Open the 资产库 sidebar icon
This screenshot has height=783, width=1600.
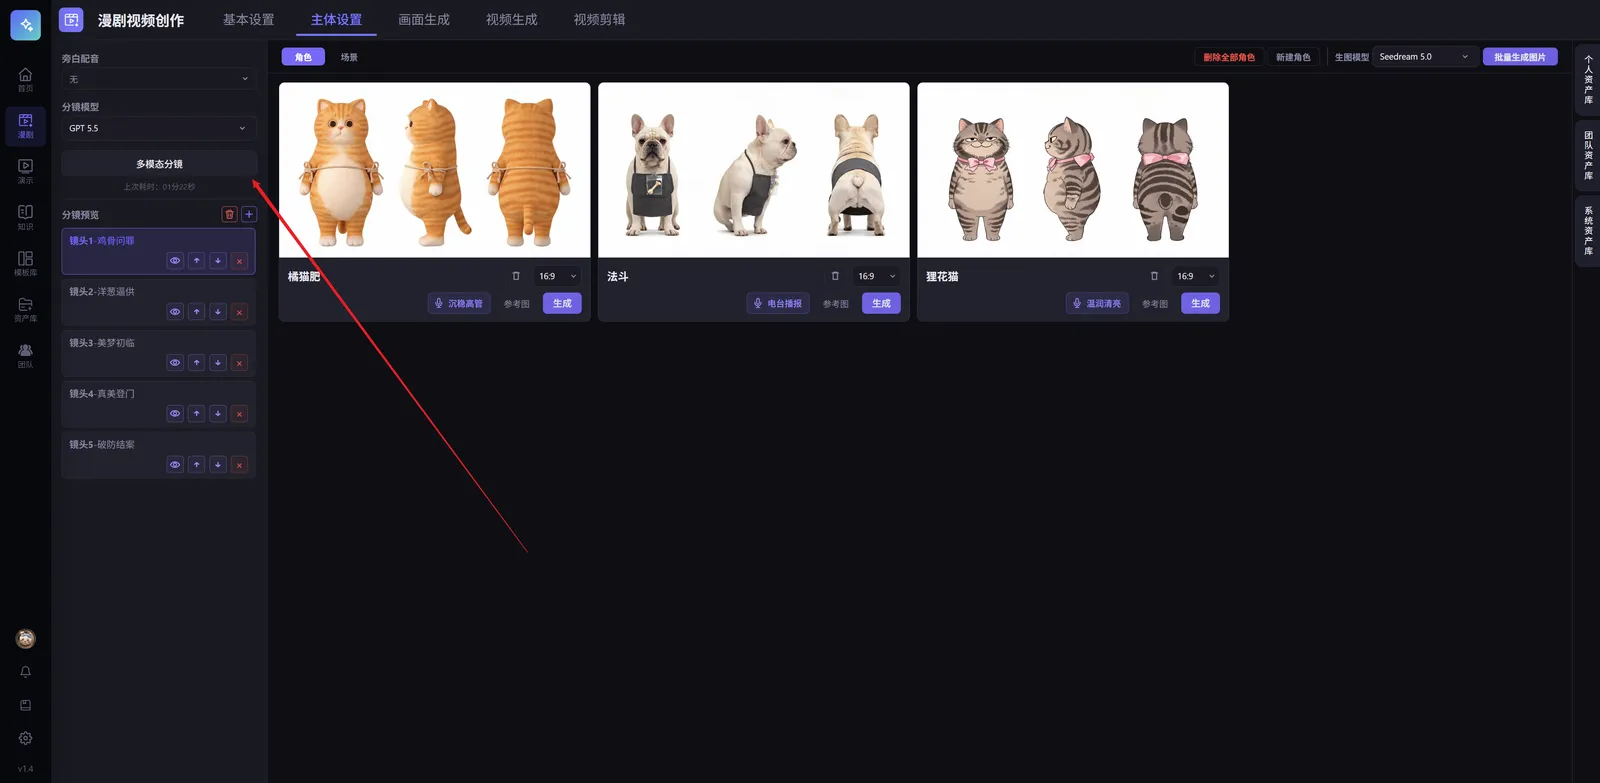pos(25,309)
